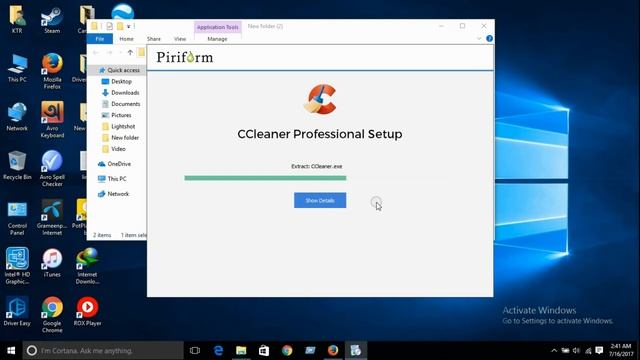Open the Manage ribbon tab
This screenshot has width=640, height=360.
point(217,39)
